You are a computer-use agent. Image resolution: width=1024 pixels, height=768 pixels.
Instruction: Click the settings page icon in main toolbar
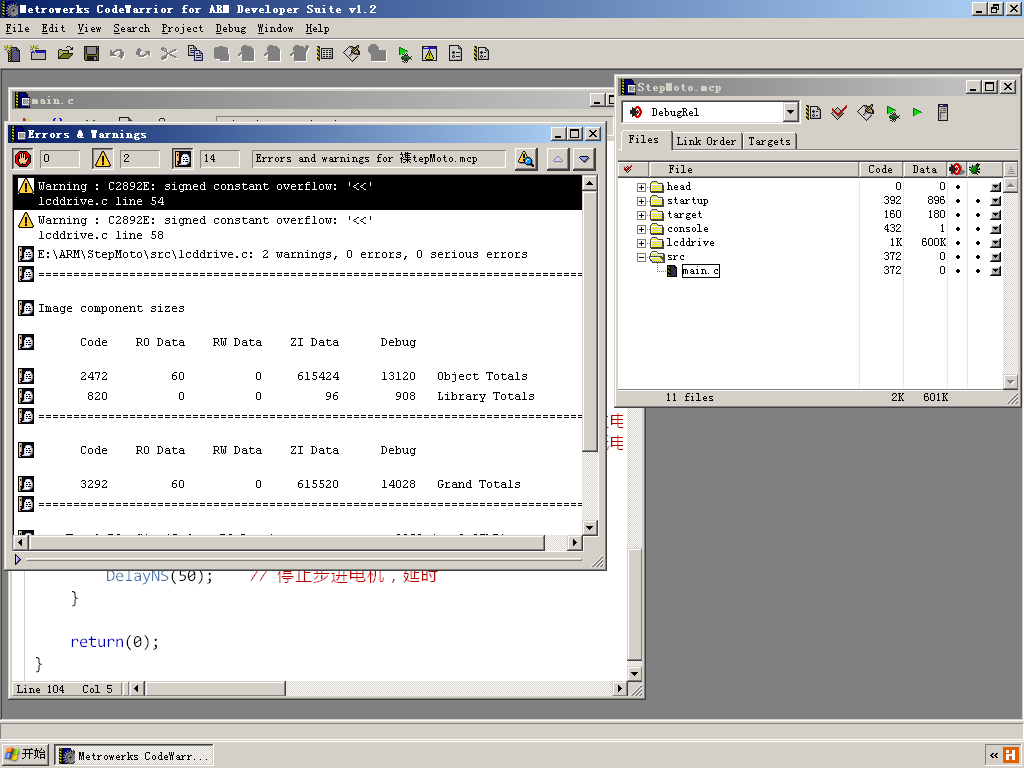pos(456,54)
